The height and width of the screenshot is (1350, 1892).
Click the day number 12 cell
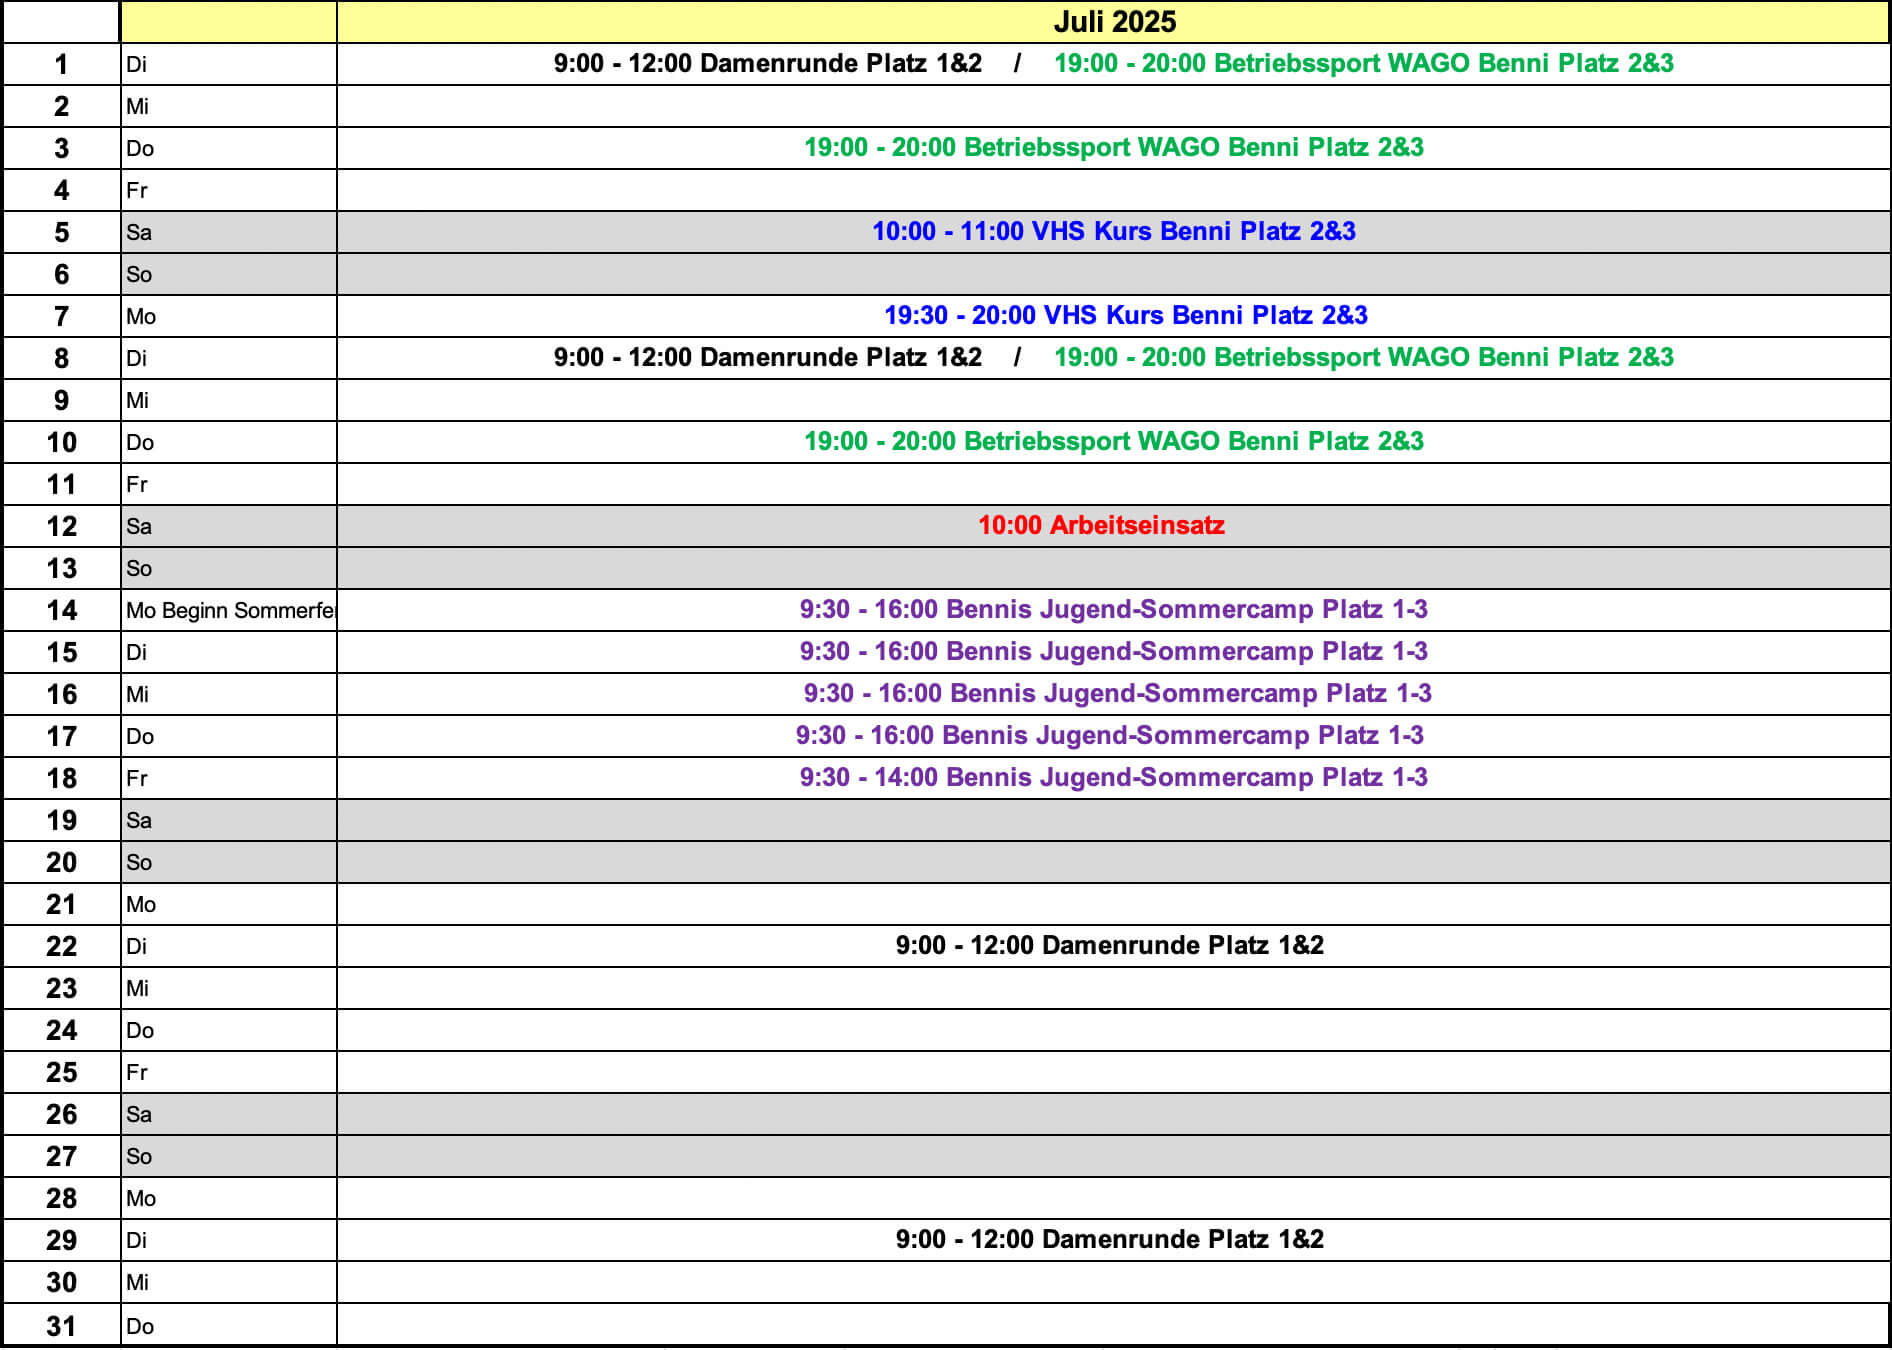(x=61, y=526)
